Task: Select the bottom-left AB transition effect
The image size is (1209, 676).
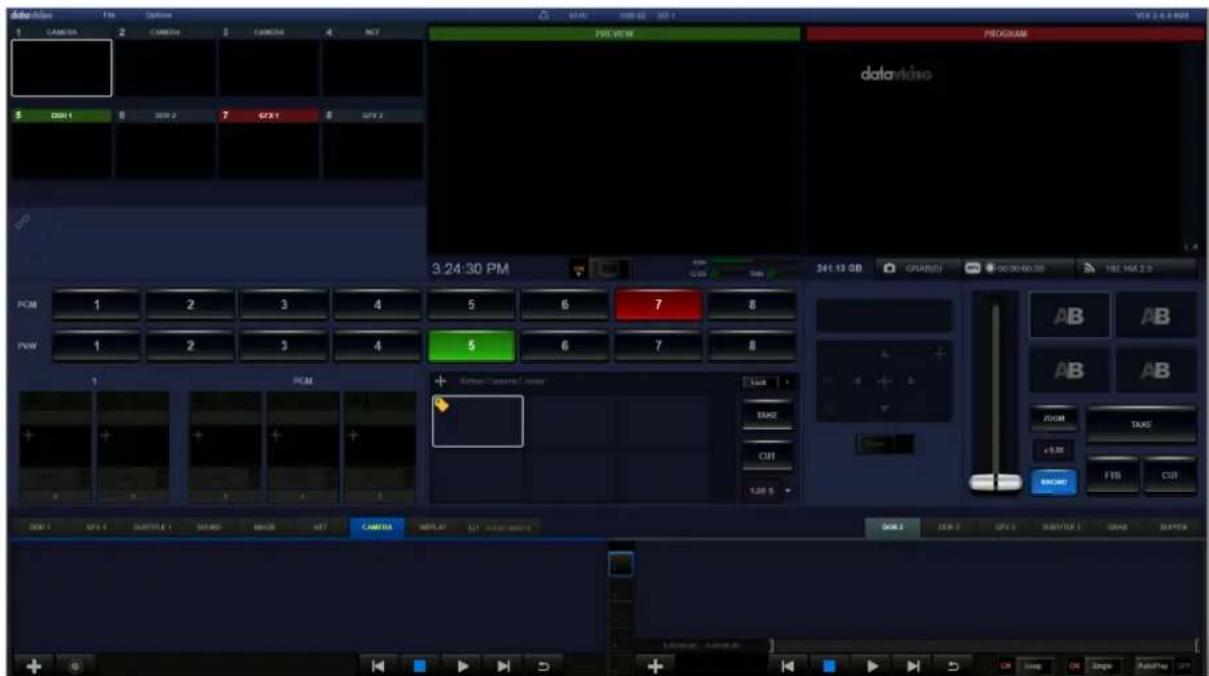Action: point(1069,371)
